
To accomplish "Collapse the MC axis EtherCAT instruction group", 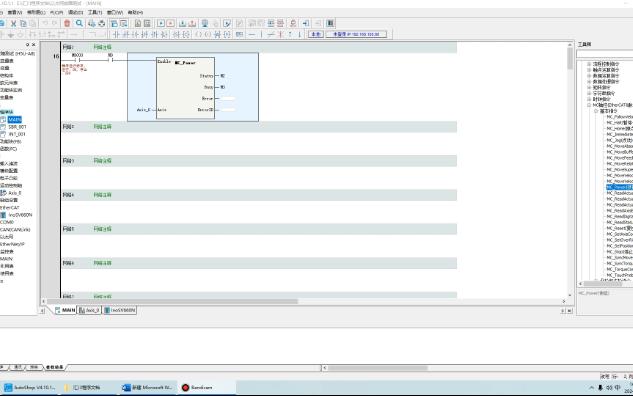I will click(x=589, y=105).
